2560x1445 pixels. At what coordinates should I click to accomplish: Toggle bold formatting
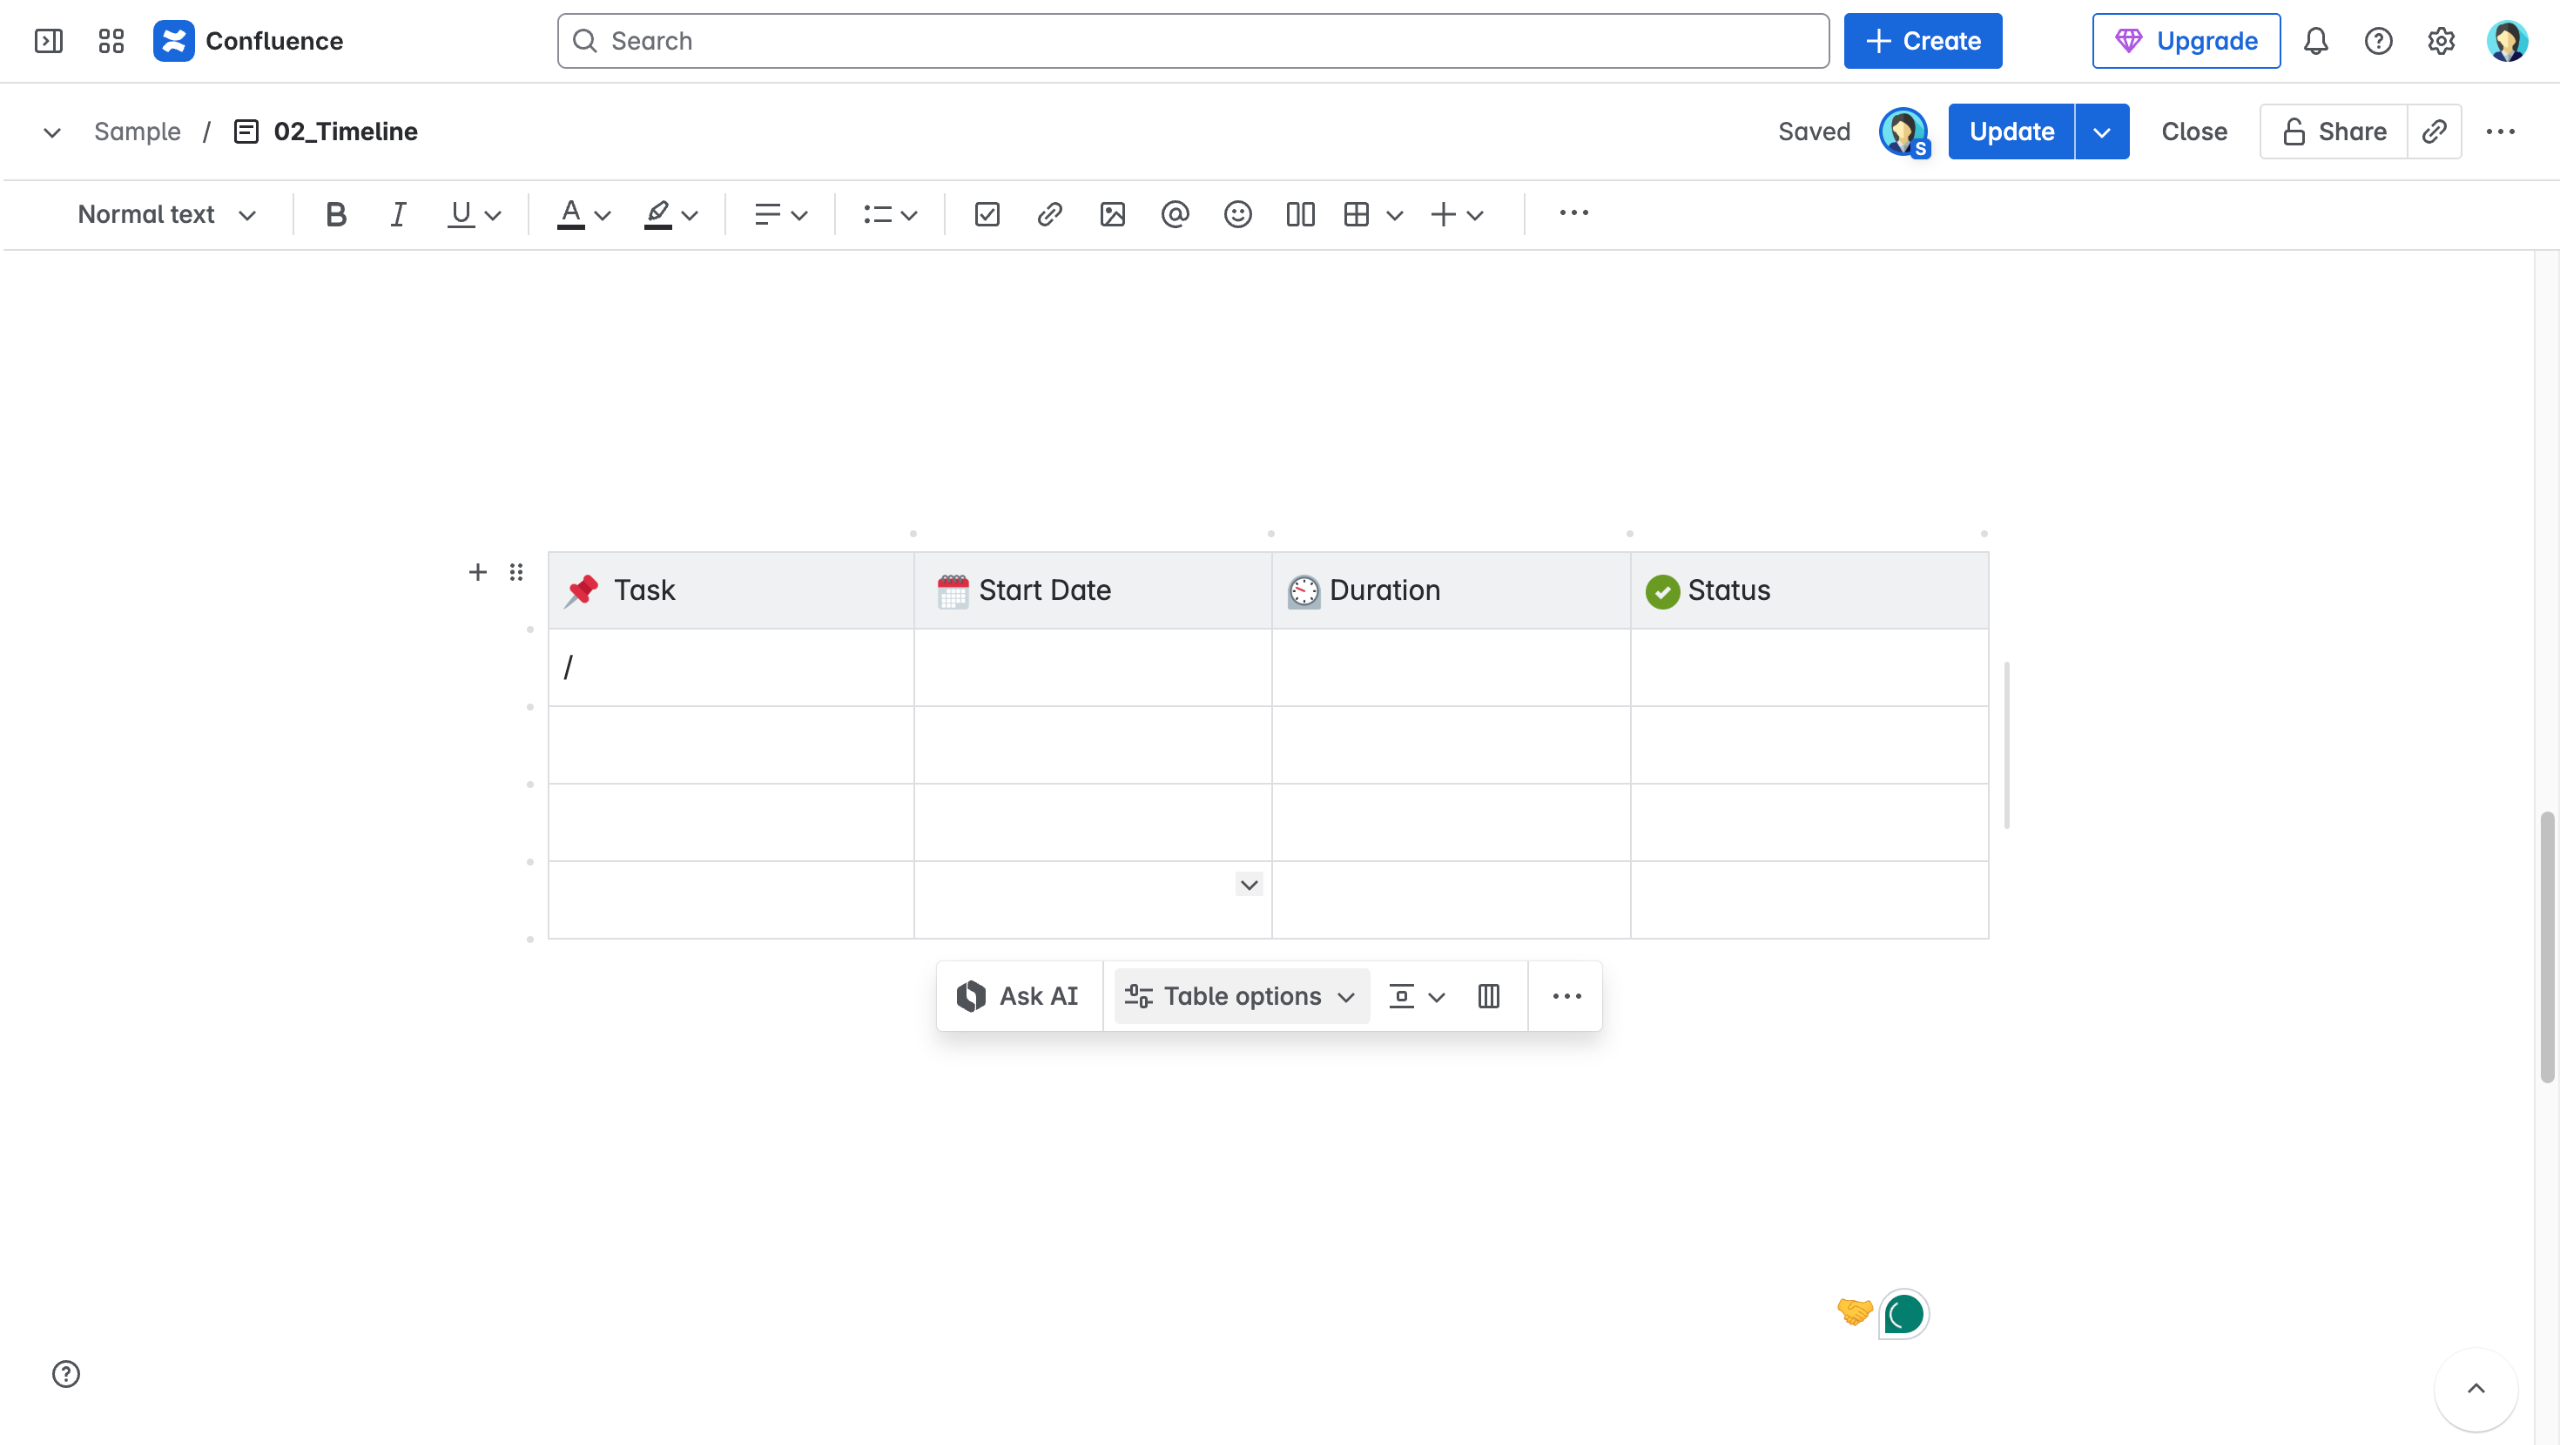click(336, 214)
